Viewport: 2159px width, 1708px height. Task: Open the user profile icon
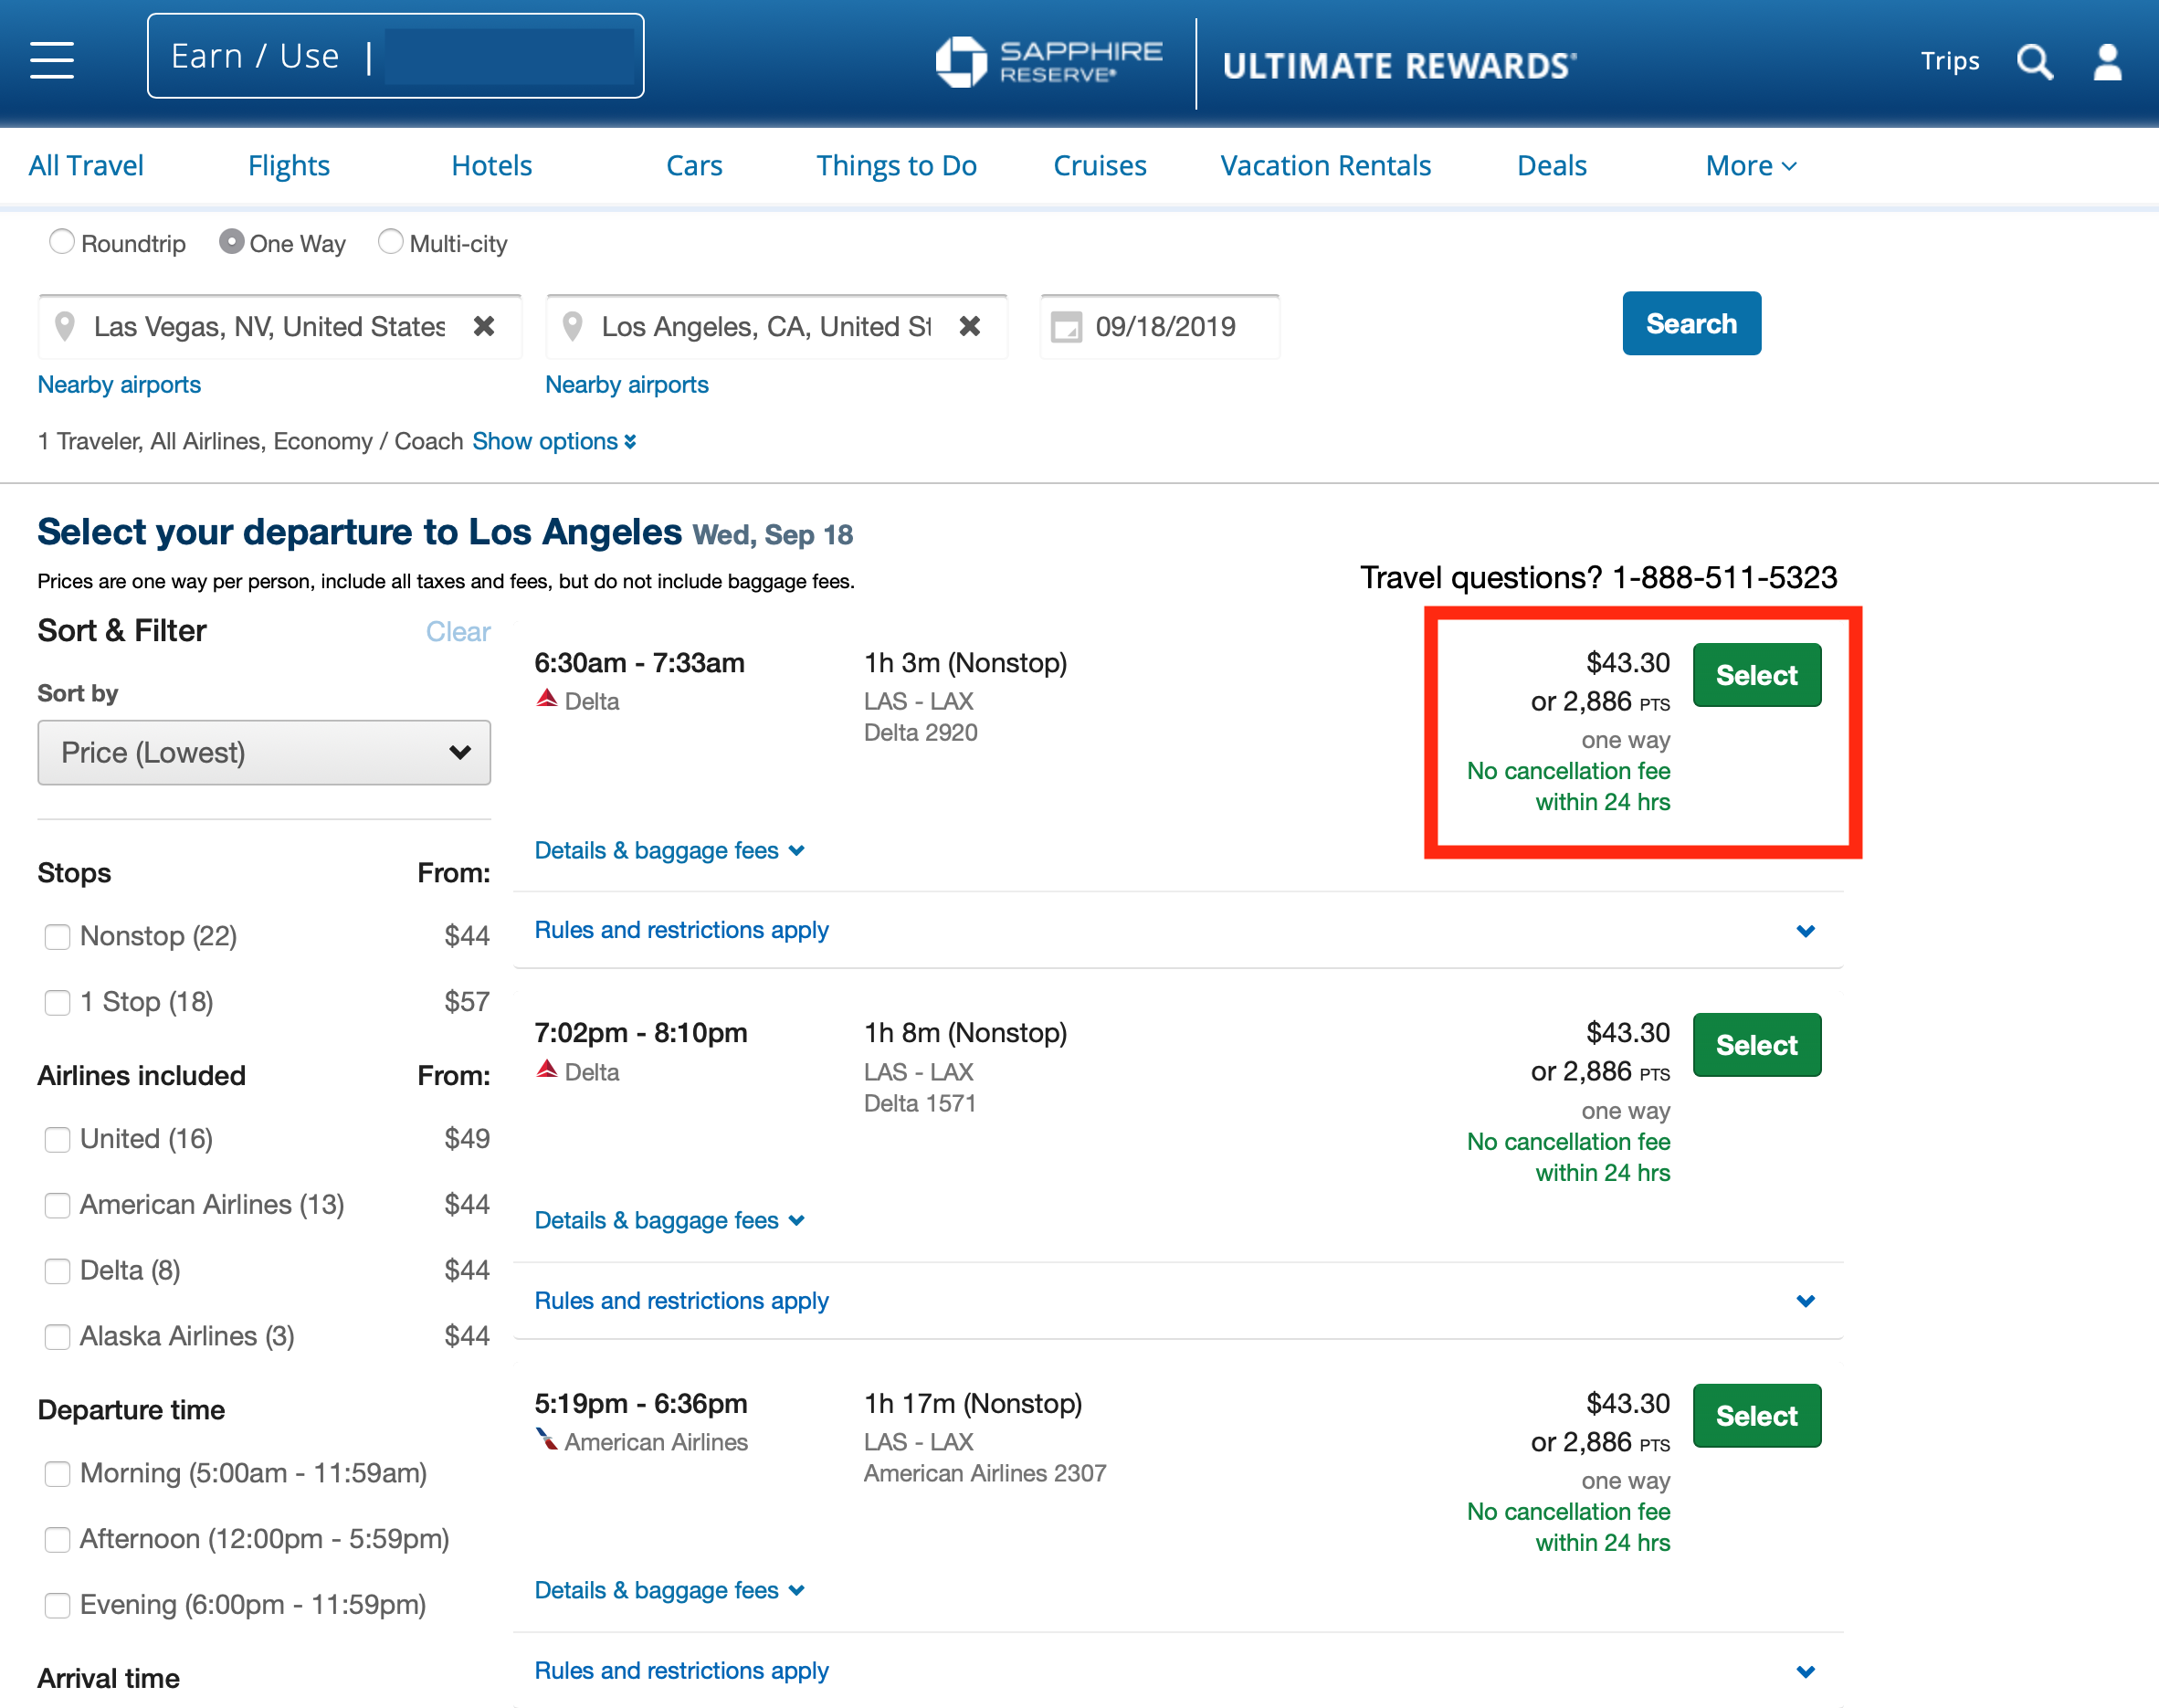[2108, 62]
